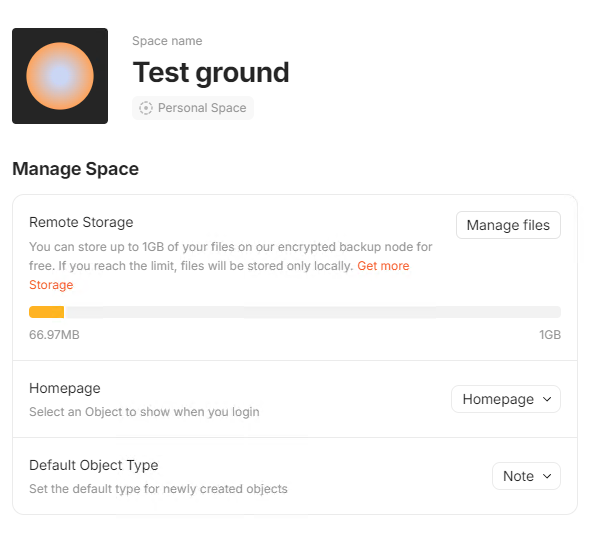The image size is (592, 536).
Task: Click the chevron arrow beside Note
Action: coord(547,476)
